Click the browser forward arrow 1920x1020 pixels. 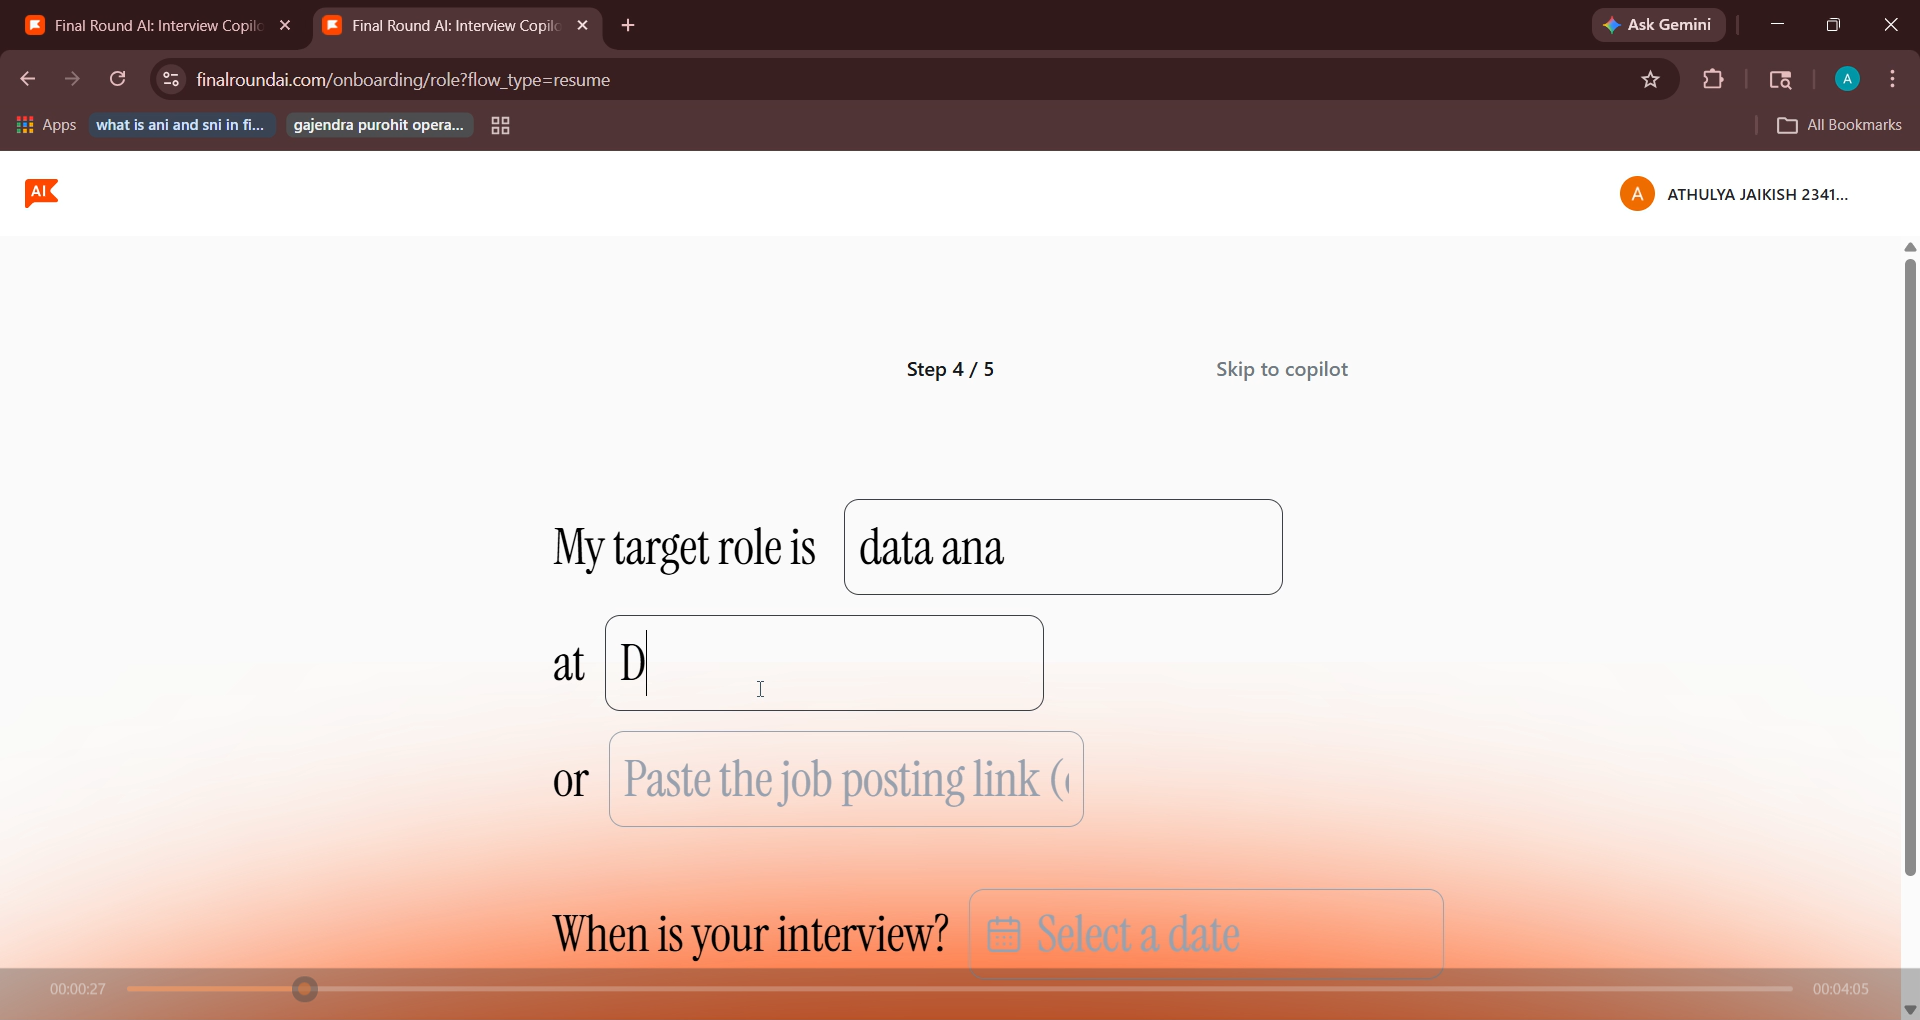(x=73, y=80)
